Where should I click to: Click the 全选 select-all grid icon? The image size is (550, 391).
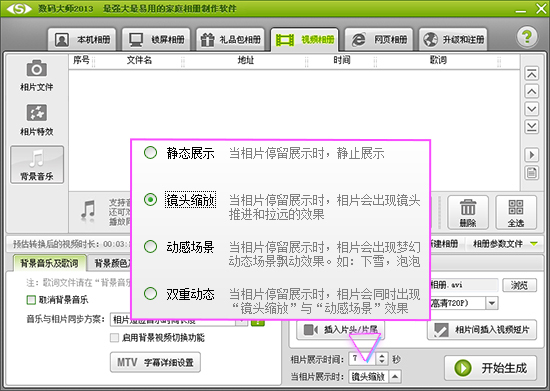click(516, 207)
